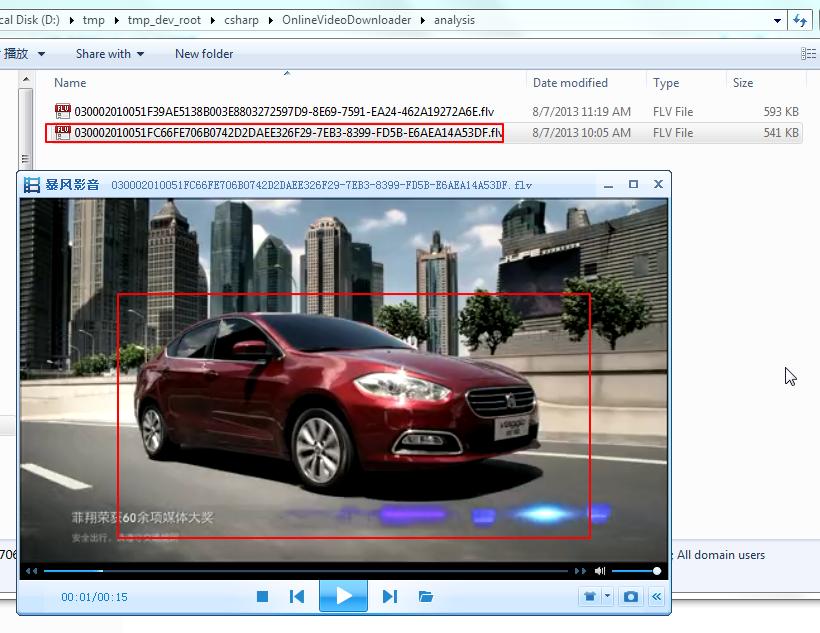This screenshot has width=820, height=633.
Task: Expand the arrow after OnlineVideoDownloader breadcrumb
Action: (x=423, y=20)
